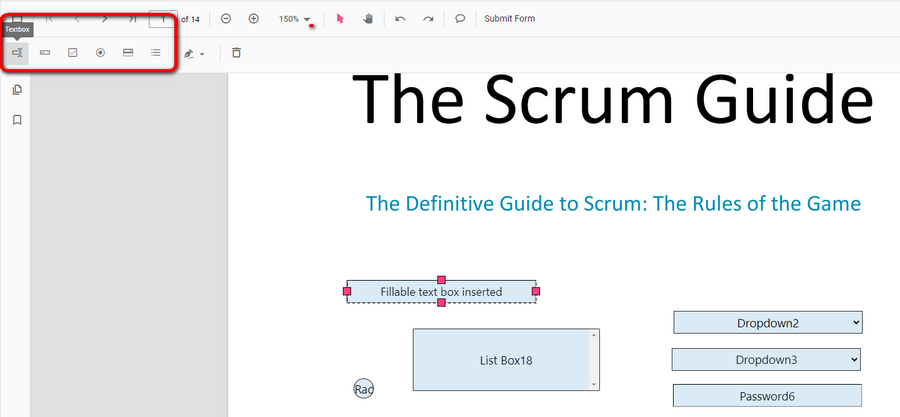Add a comment using the comment icon
The width and height of the screenshot is (900, 417).
click(460, 18)
